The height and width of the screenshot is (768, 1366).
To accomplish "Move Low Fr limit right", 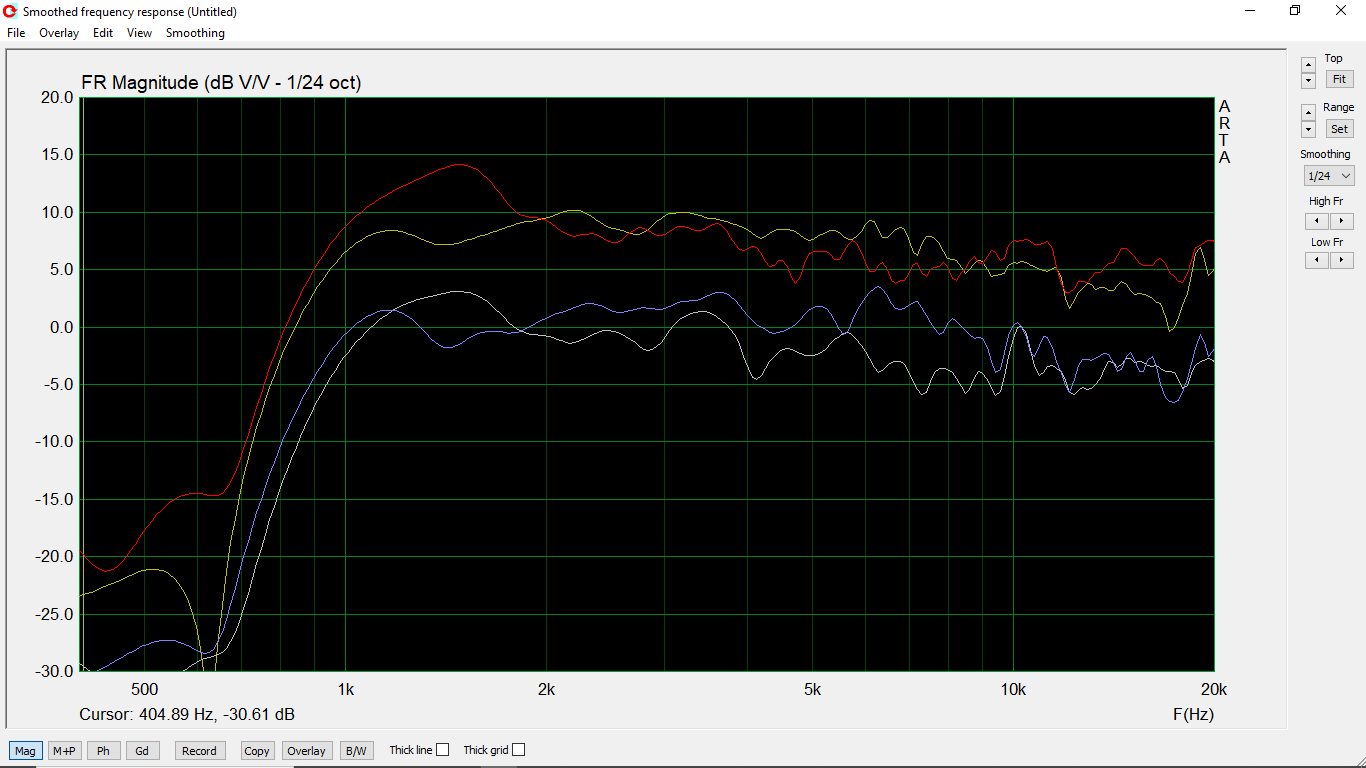I will coord(1341,260).
